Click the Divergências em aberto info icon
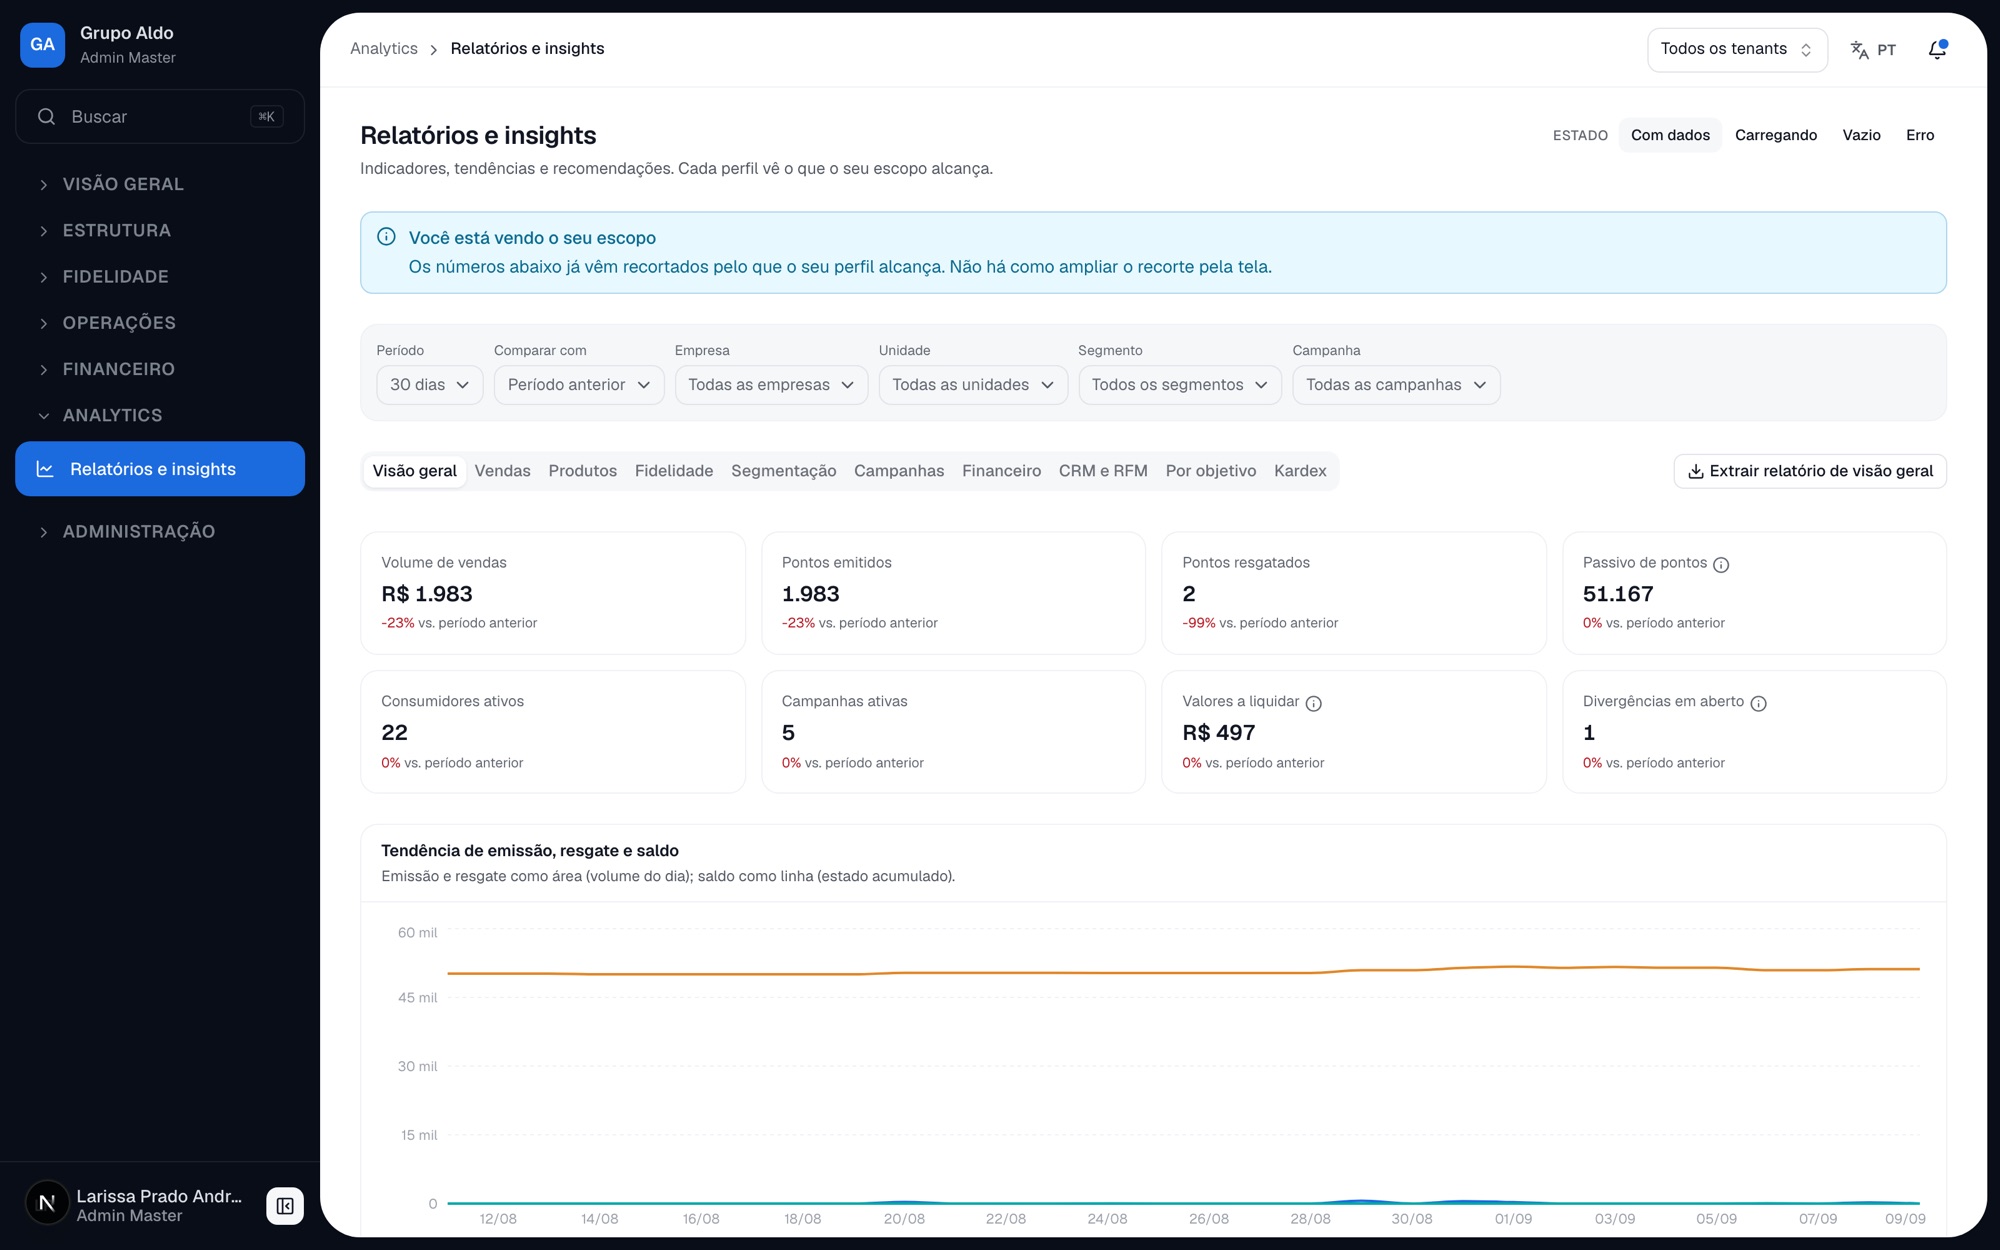This screenshot has height=1250, width=2000. click(x=1759, y=704)
